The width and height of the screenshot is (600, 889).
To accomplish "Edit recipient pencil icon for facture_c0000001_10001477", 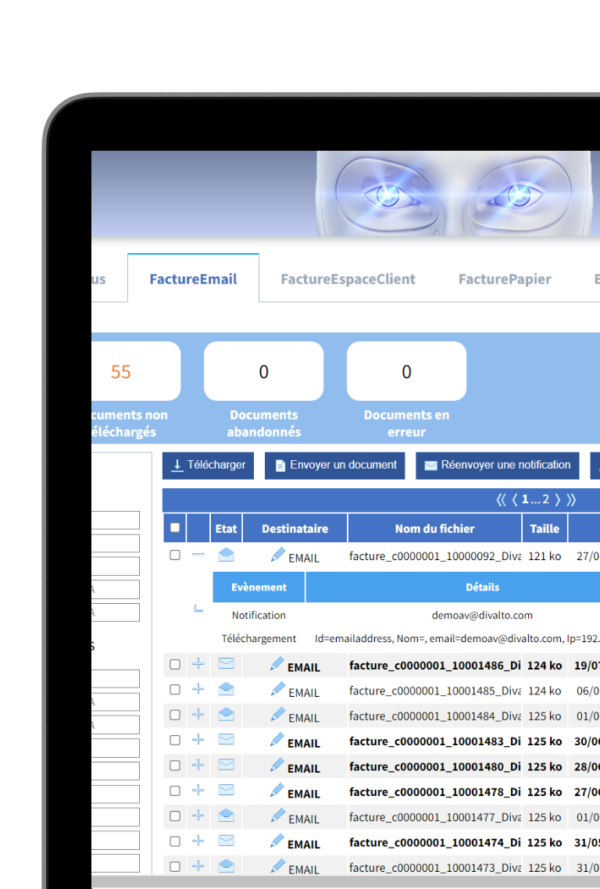I will (277, 815).
